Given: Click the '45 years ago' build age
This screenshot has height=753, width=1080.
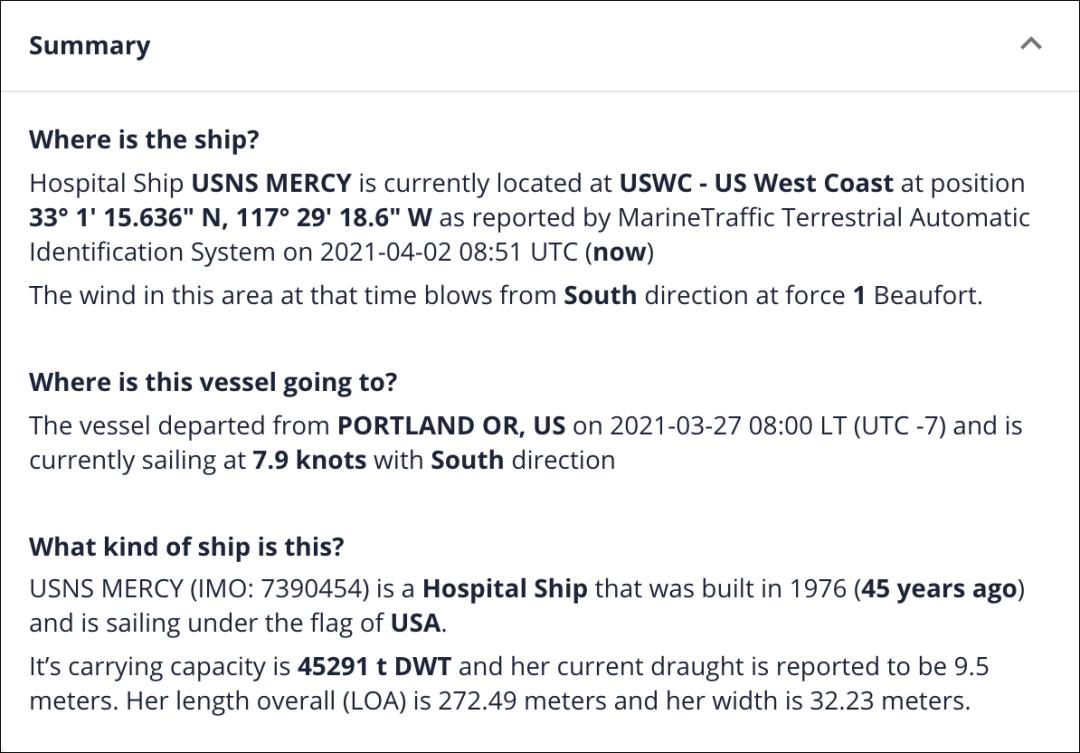Looking at the screenshot, I should coord(939,589).
